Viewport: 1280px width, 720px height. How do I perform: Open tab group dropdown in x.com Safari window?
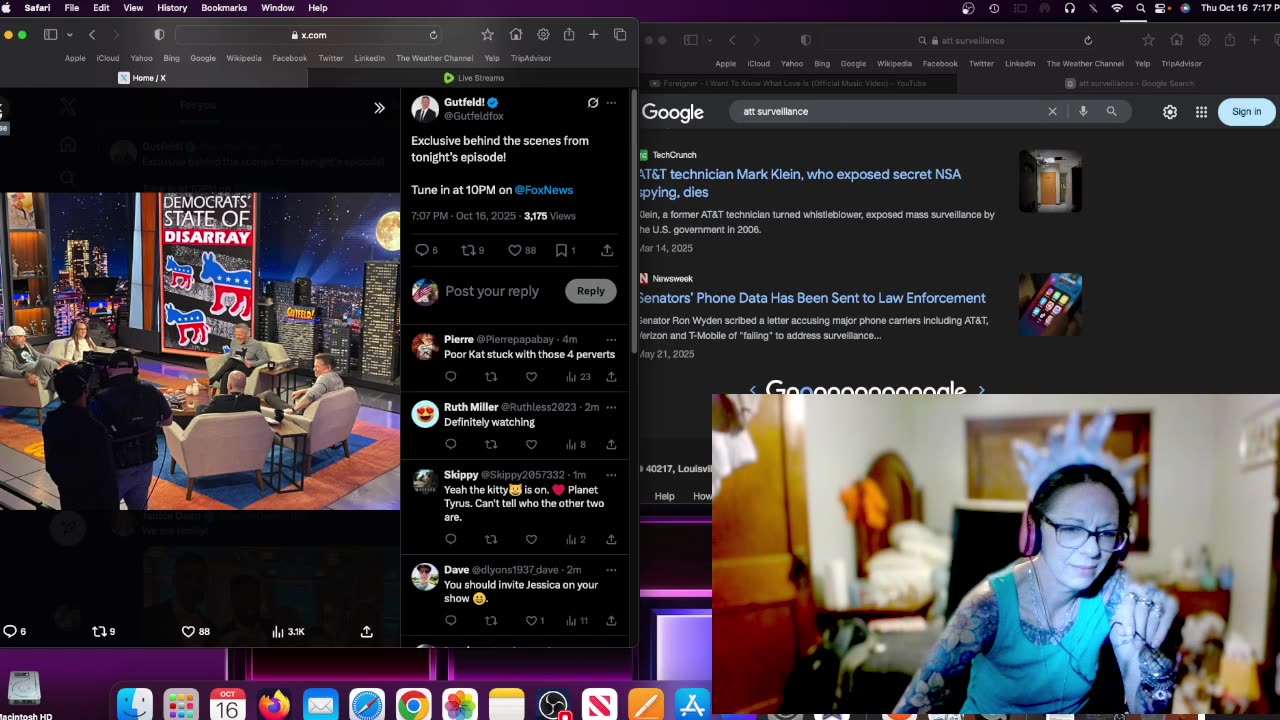click(69, 35)
